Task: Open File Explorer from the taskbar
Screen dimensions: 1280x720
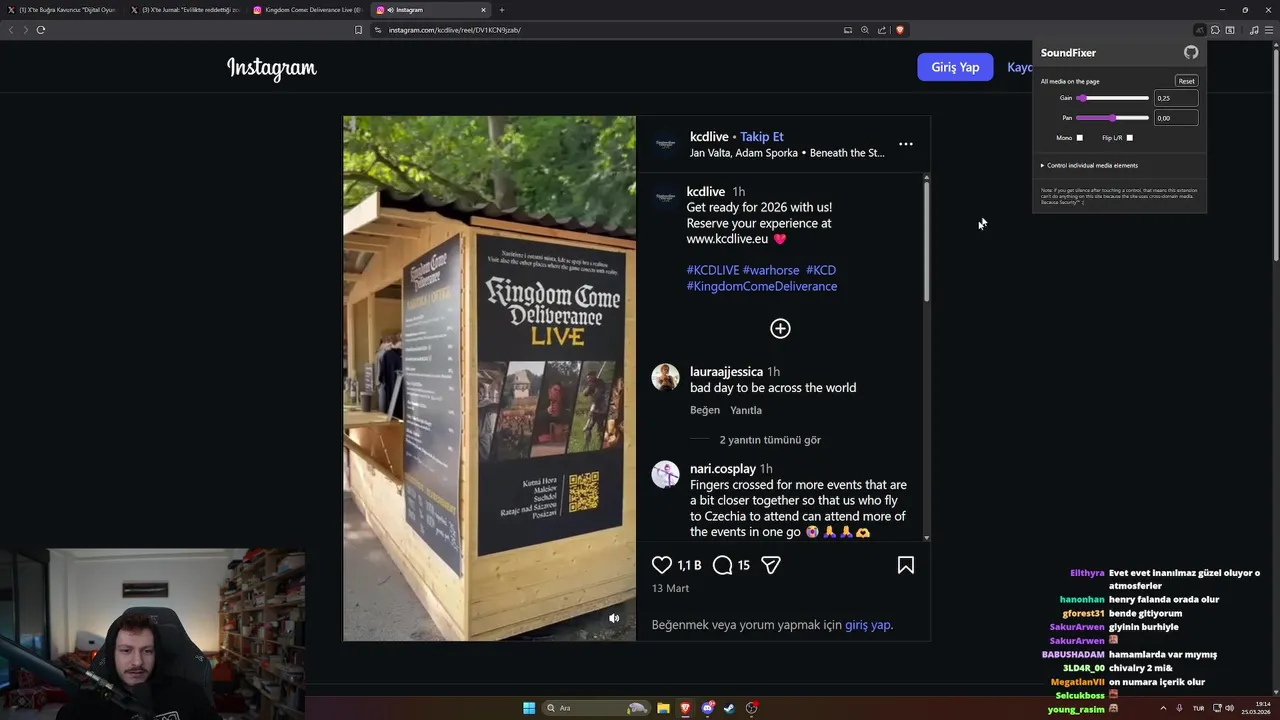Action: point(663,708)
